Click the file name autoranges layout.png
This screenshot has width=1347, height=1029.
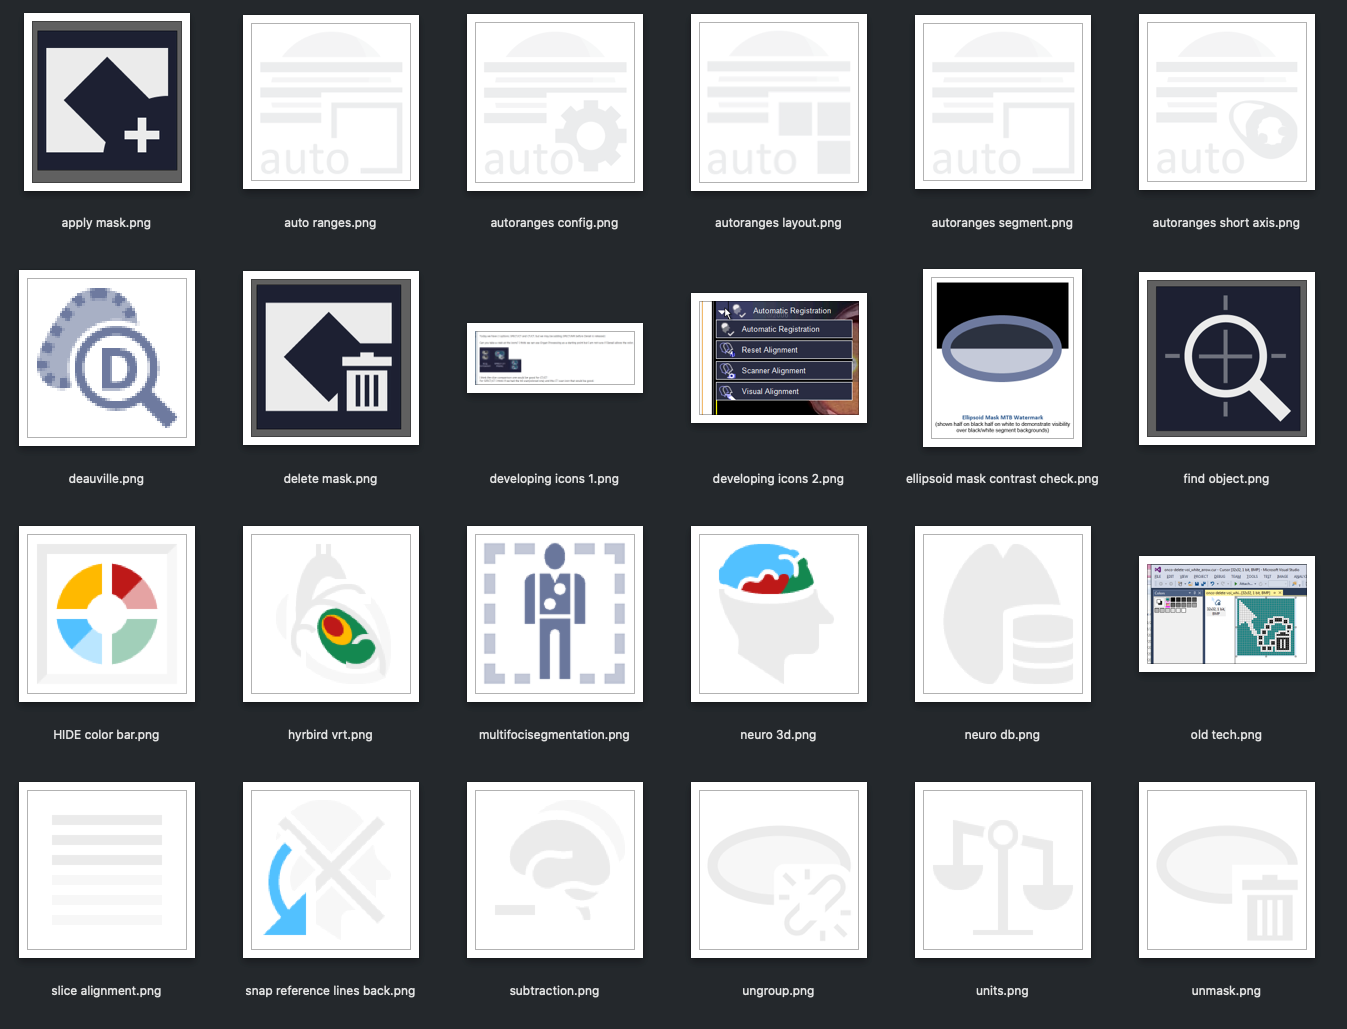(778, 223)
